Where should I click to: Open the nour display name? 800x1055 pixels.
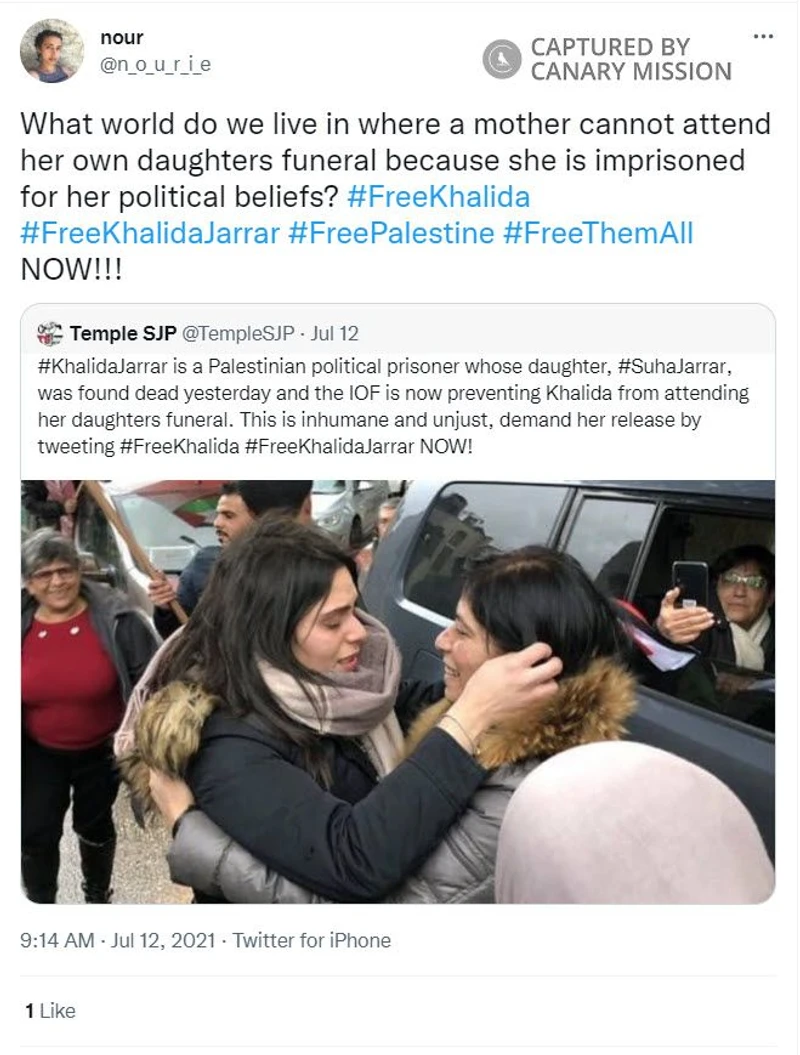122,38
